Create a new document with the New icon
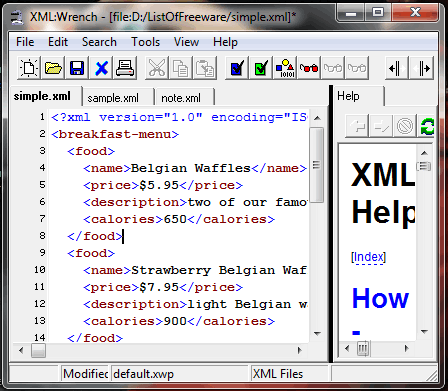The height and width of the screenshot is (391, 448). point(29,68)
